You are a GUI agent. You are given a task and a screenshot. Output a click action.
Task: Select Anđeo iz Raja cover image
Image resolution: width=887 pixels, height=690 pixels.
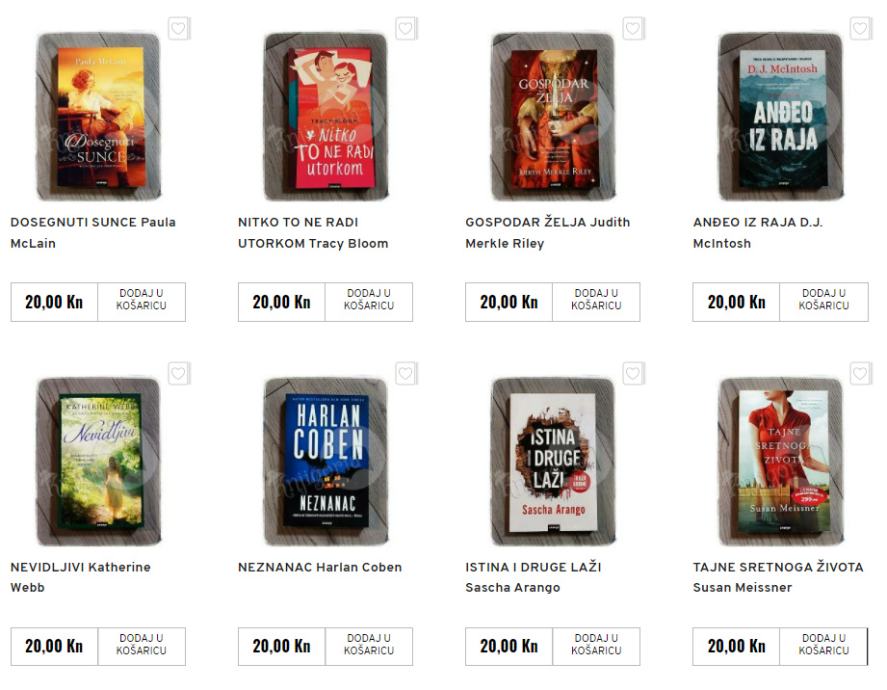click(x=781, y=117)
